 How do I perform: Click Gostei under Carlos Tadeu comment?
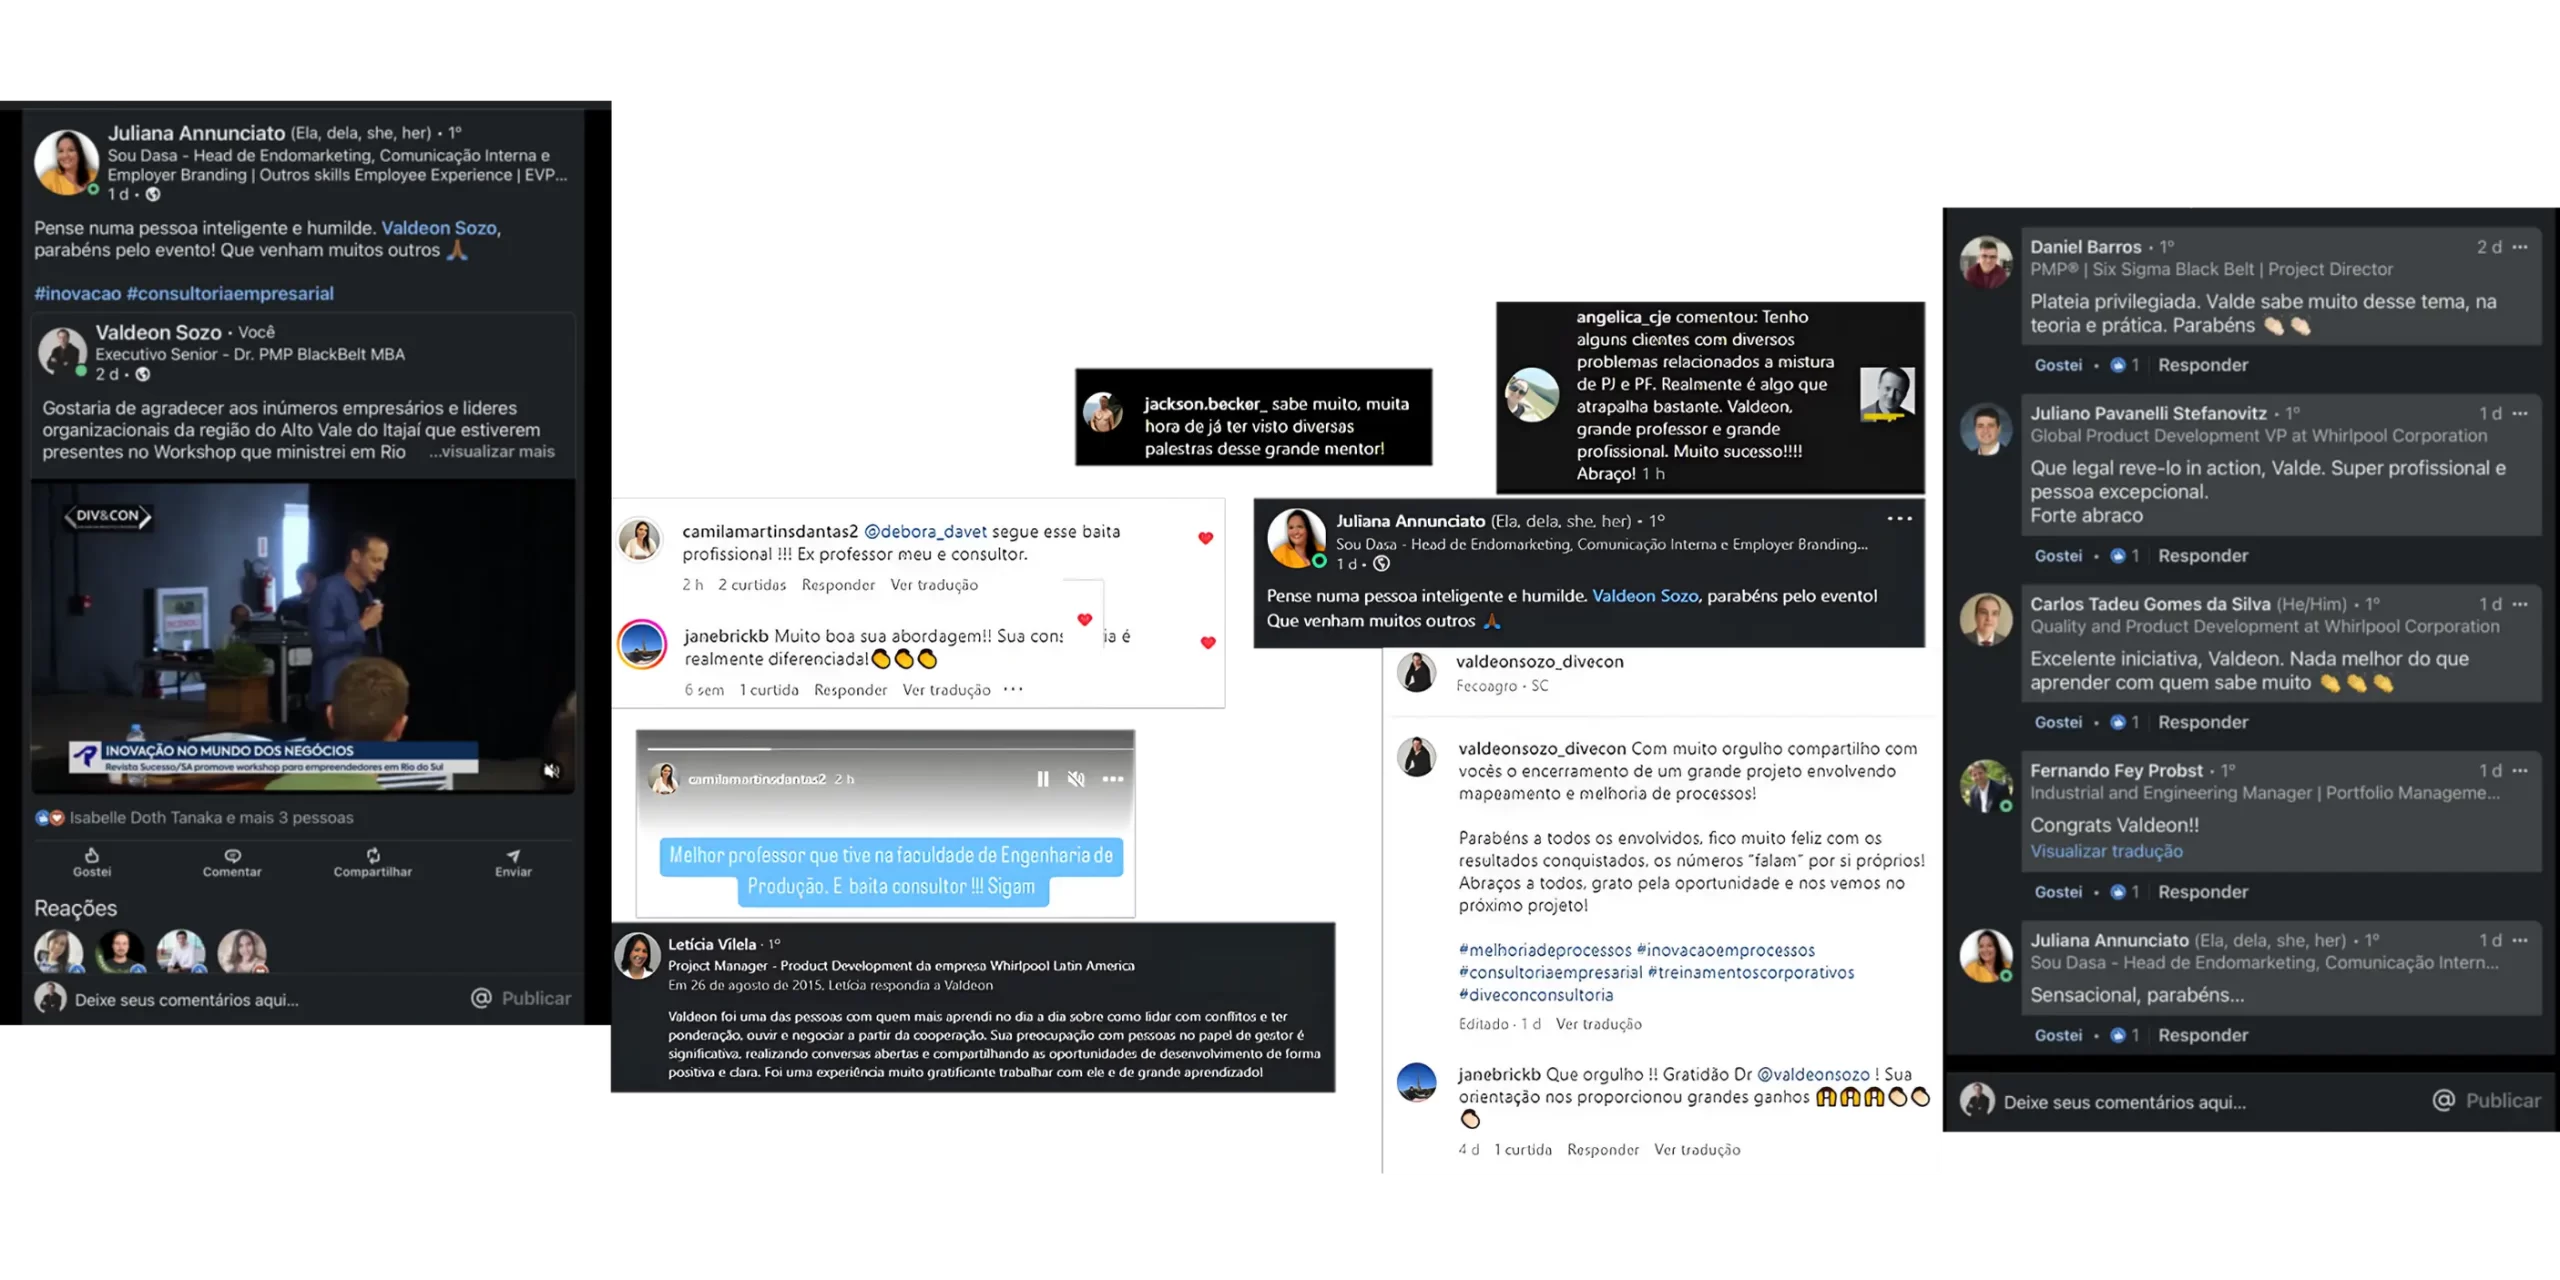[2058, 722]
